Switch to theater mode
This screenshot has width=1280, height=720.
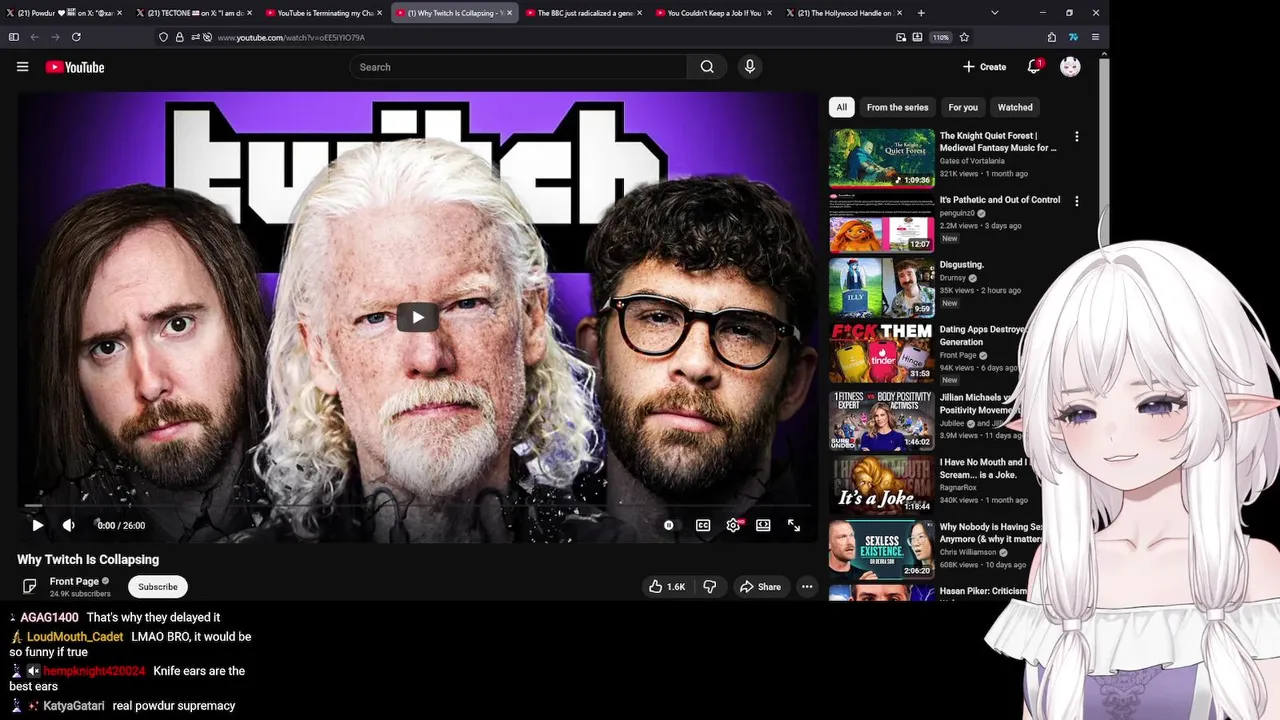[763, 525]
